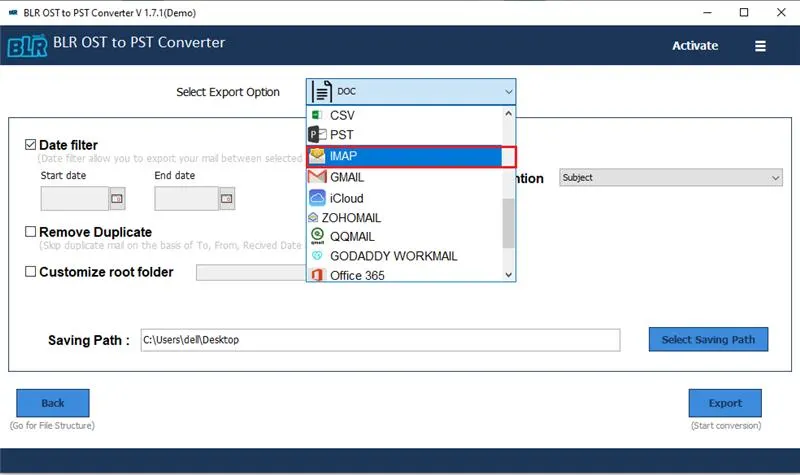Click the export list scroll down arrow

(508, 274)
